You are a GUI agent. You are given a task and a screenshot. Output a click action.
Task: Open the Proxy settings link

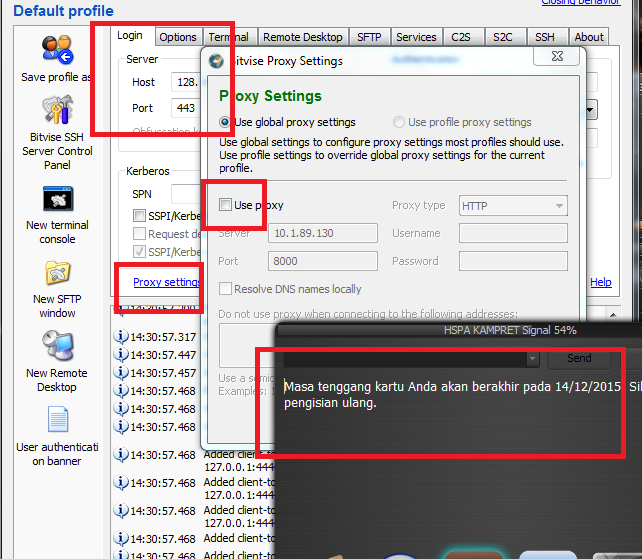166,282
